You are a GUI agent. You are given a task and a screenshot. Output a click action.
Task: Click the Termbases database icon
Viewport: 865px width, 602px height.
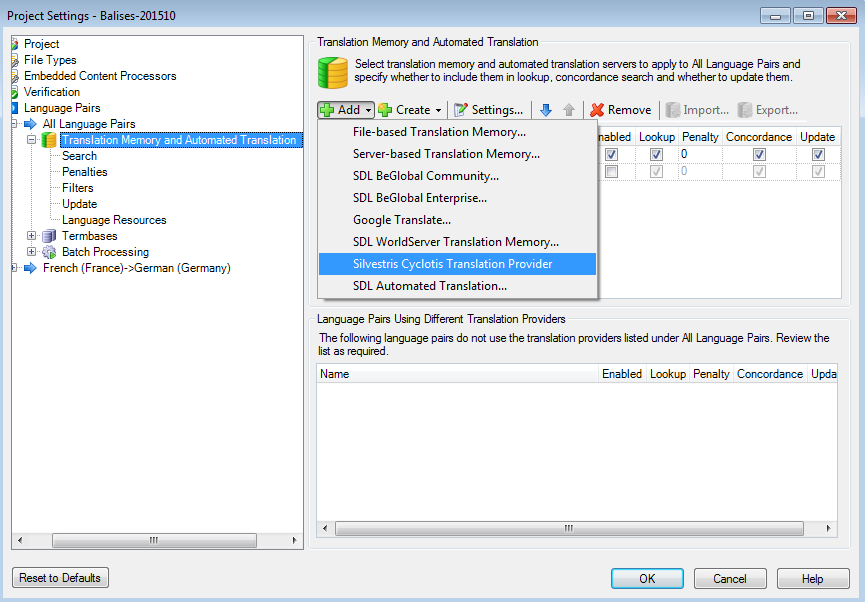pos(49,236)
